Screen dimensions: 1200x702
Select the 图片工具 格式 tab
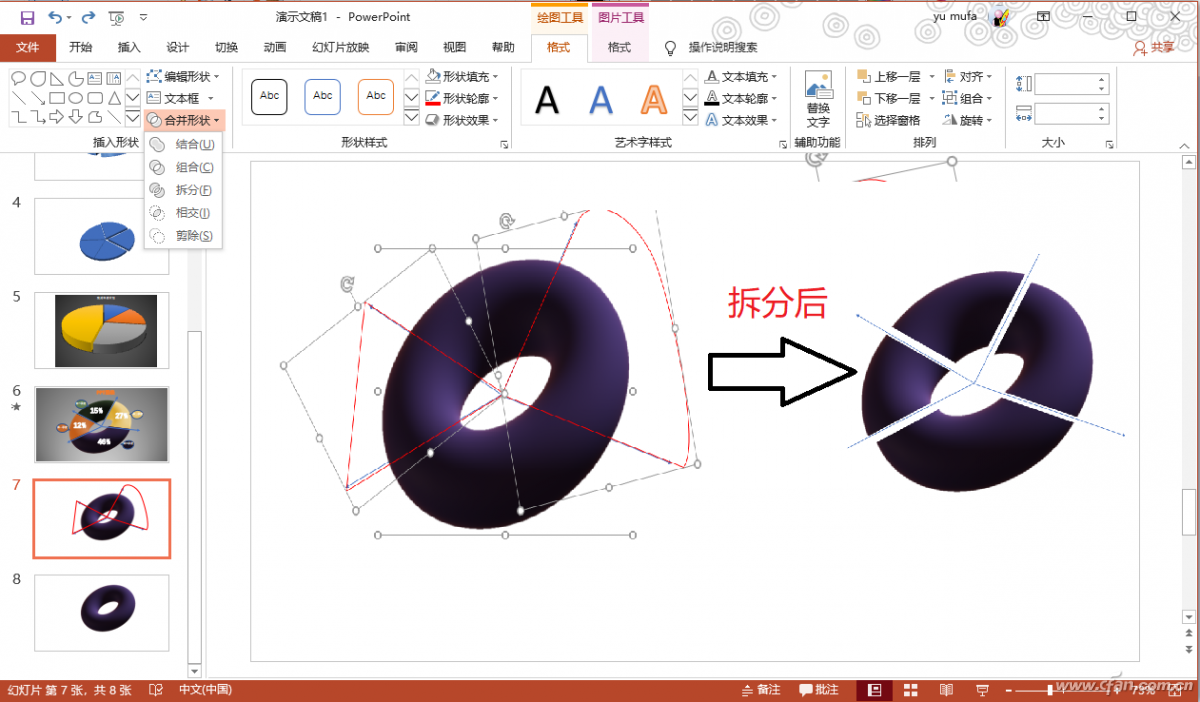coord(619,47)
